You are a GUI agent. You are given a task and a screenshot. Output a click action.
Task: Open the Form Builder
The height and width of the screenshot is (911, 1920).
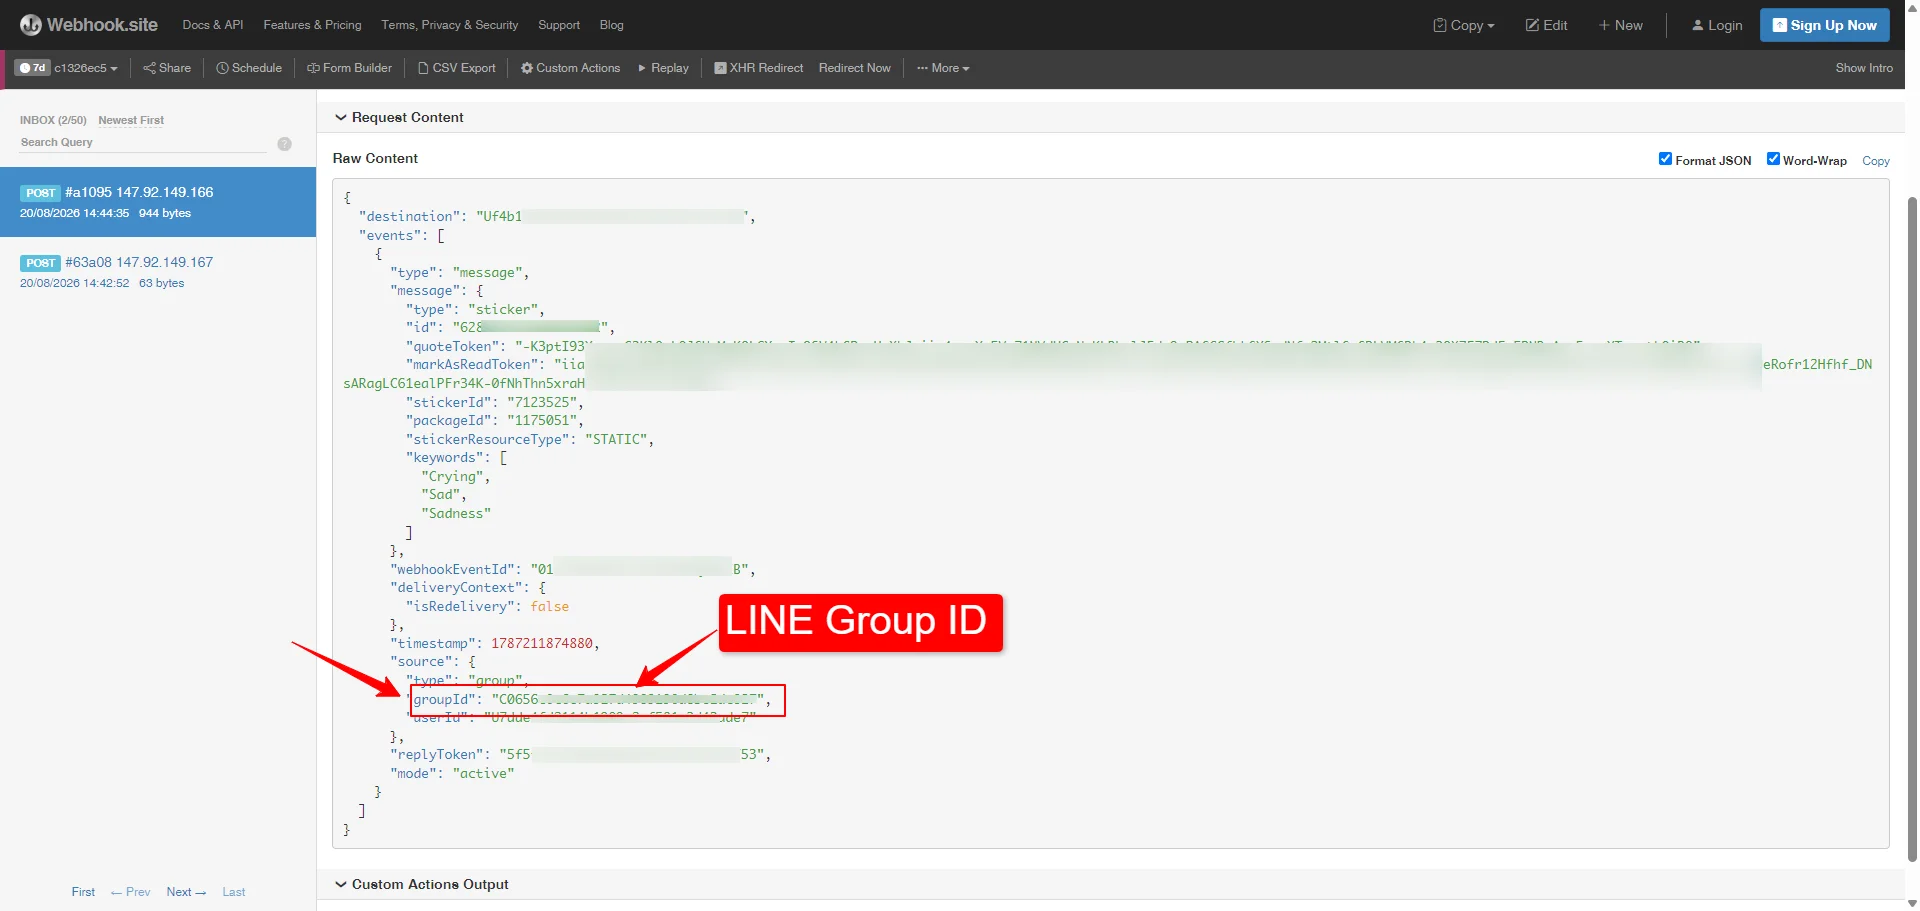click(349, 68)
